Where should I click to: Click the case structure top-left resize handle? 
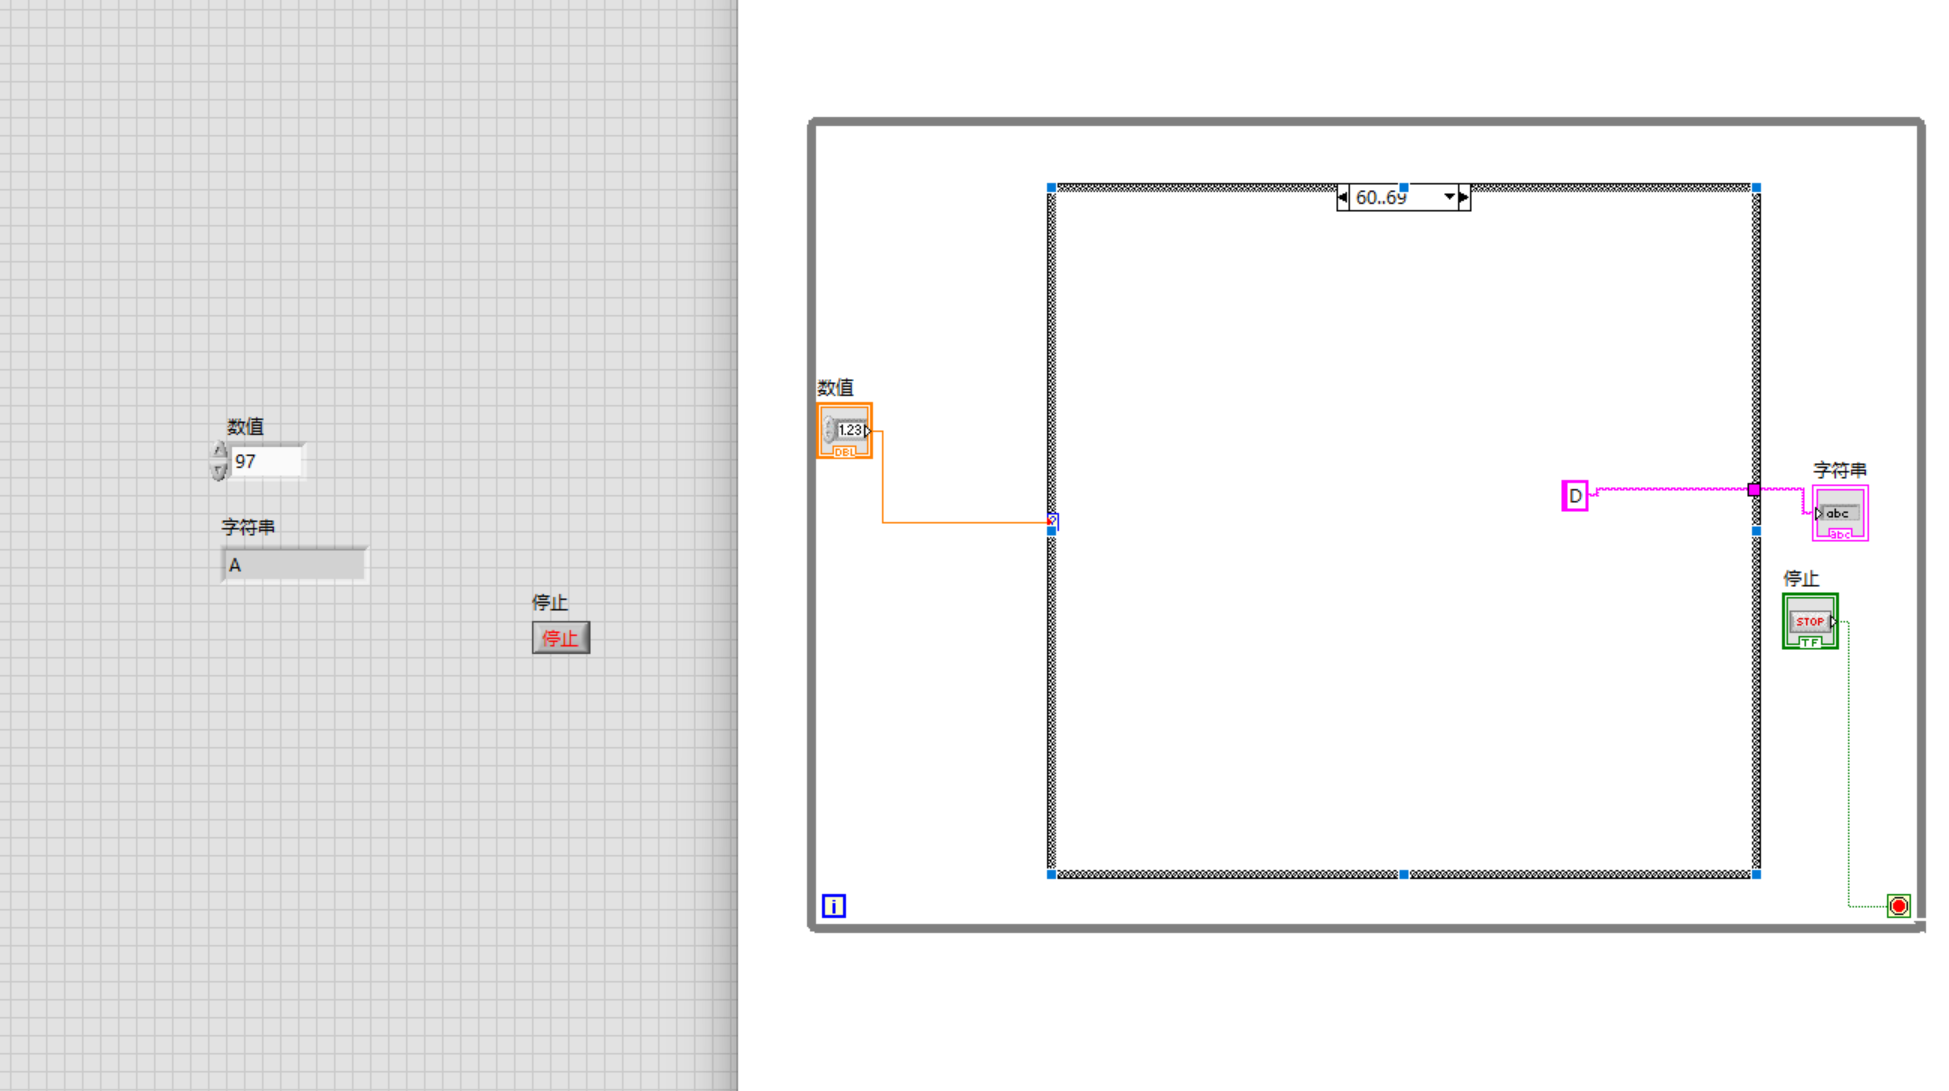tap(1052, 188)
